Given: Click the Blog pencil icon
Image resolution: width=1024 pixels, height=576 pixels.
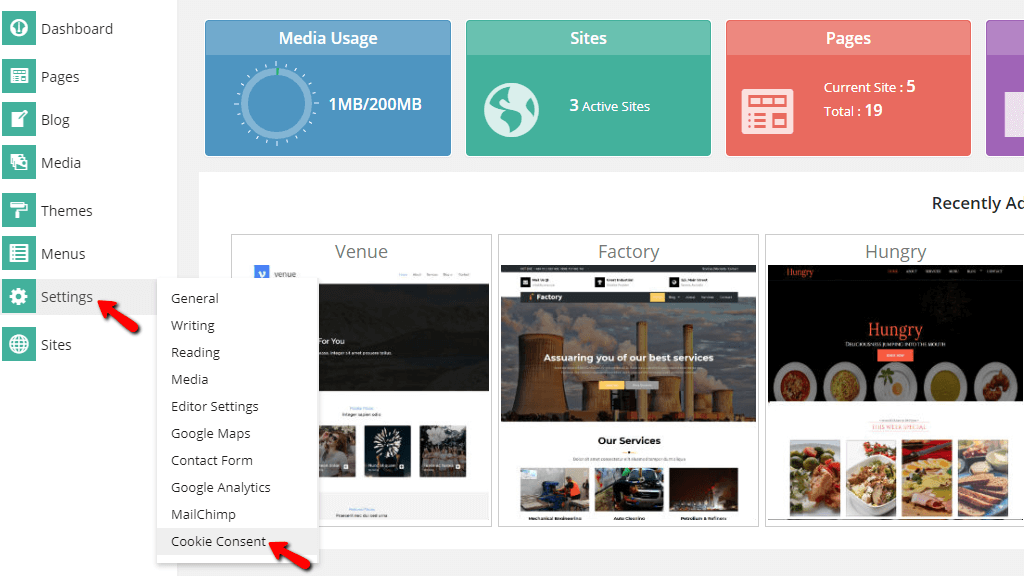Looking at the screenshot, I should [19, 120].
